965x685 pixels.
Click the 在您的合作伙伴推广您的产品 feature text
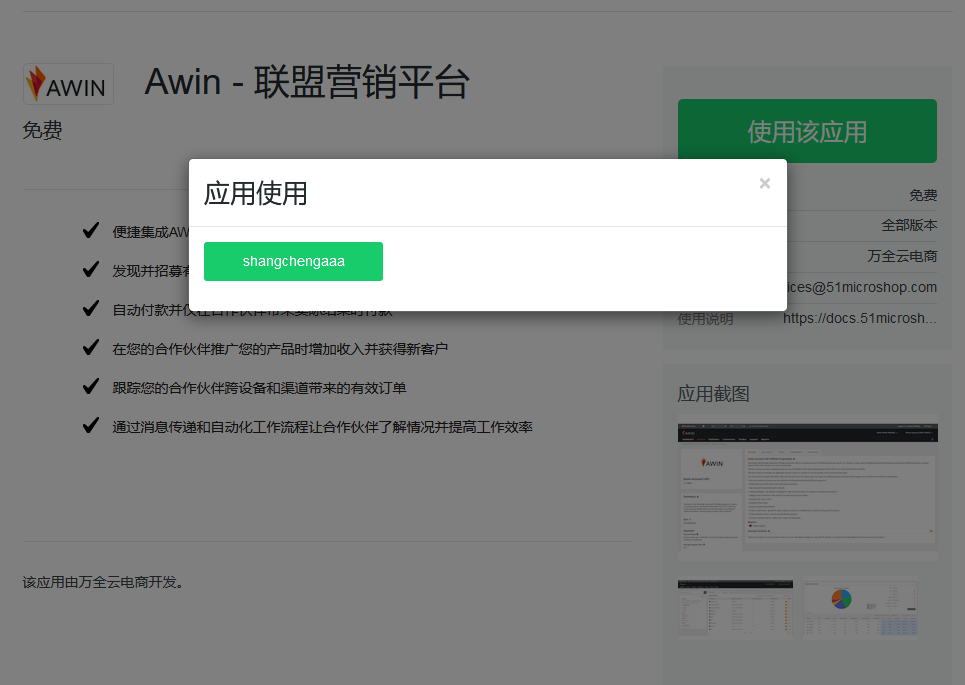[x=280, y=350]
